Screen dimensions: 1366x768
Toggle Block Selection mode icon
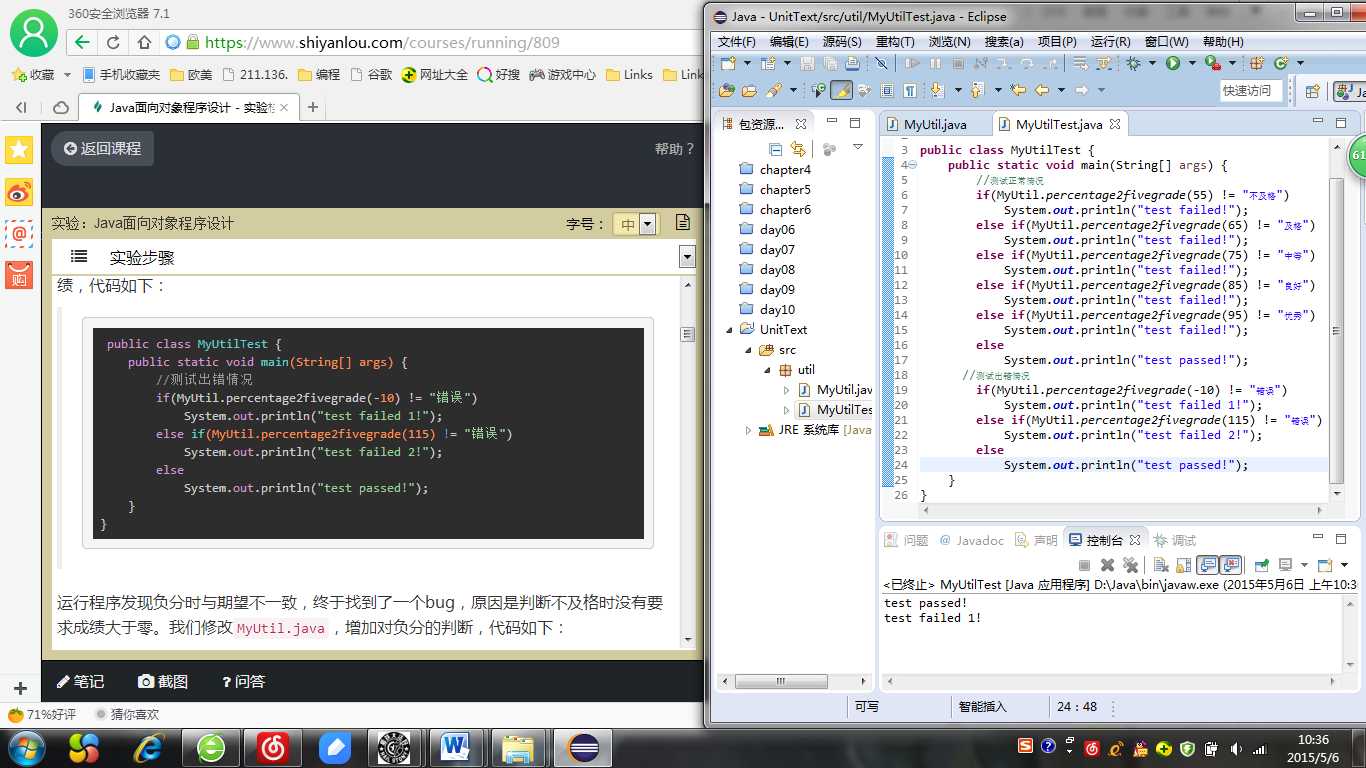pyautogui.click(x=887, y=90)
